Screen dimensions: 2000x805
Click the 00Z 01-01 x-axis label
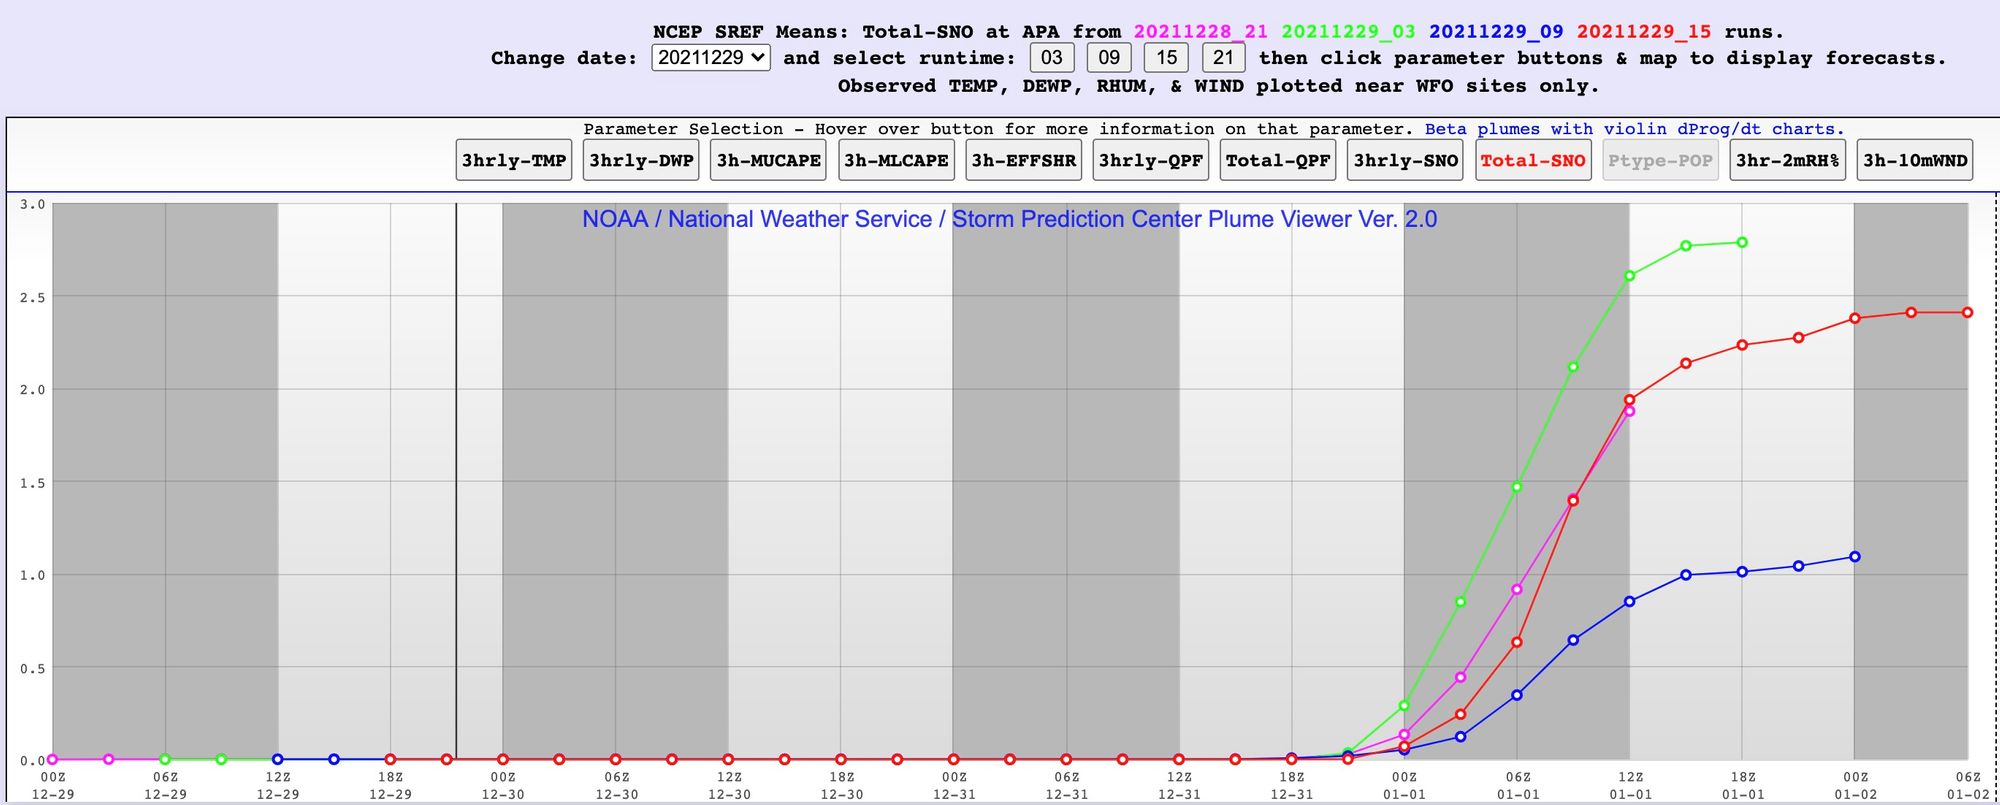tap(1404, 785)
